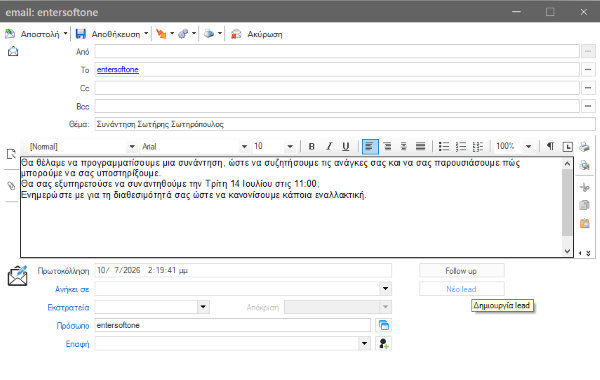Open the Ανήκει σε dropdown
Viewport: 600px width, 380px height.
point(385,289)
